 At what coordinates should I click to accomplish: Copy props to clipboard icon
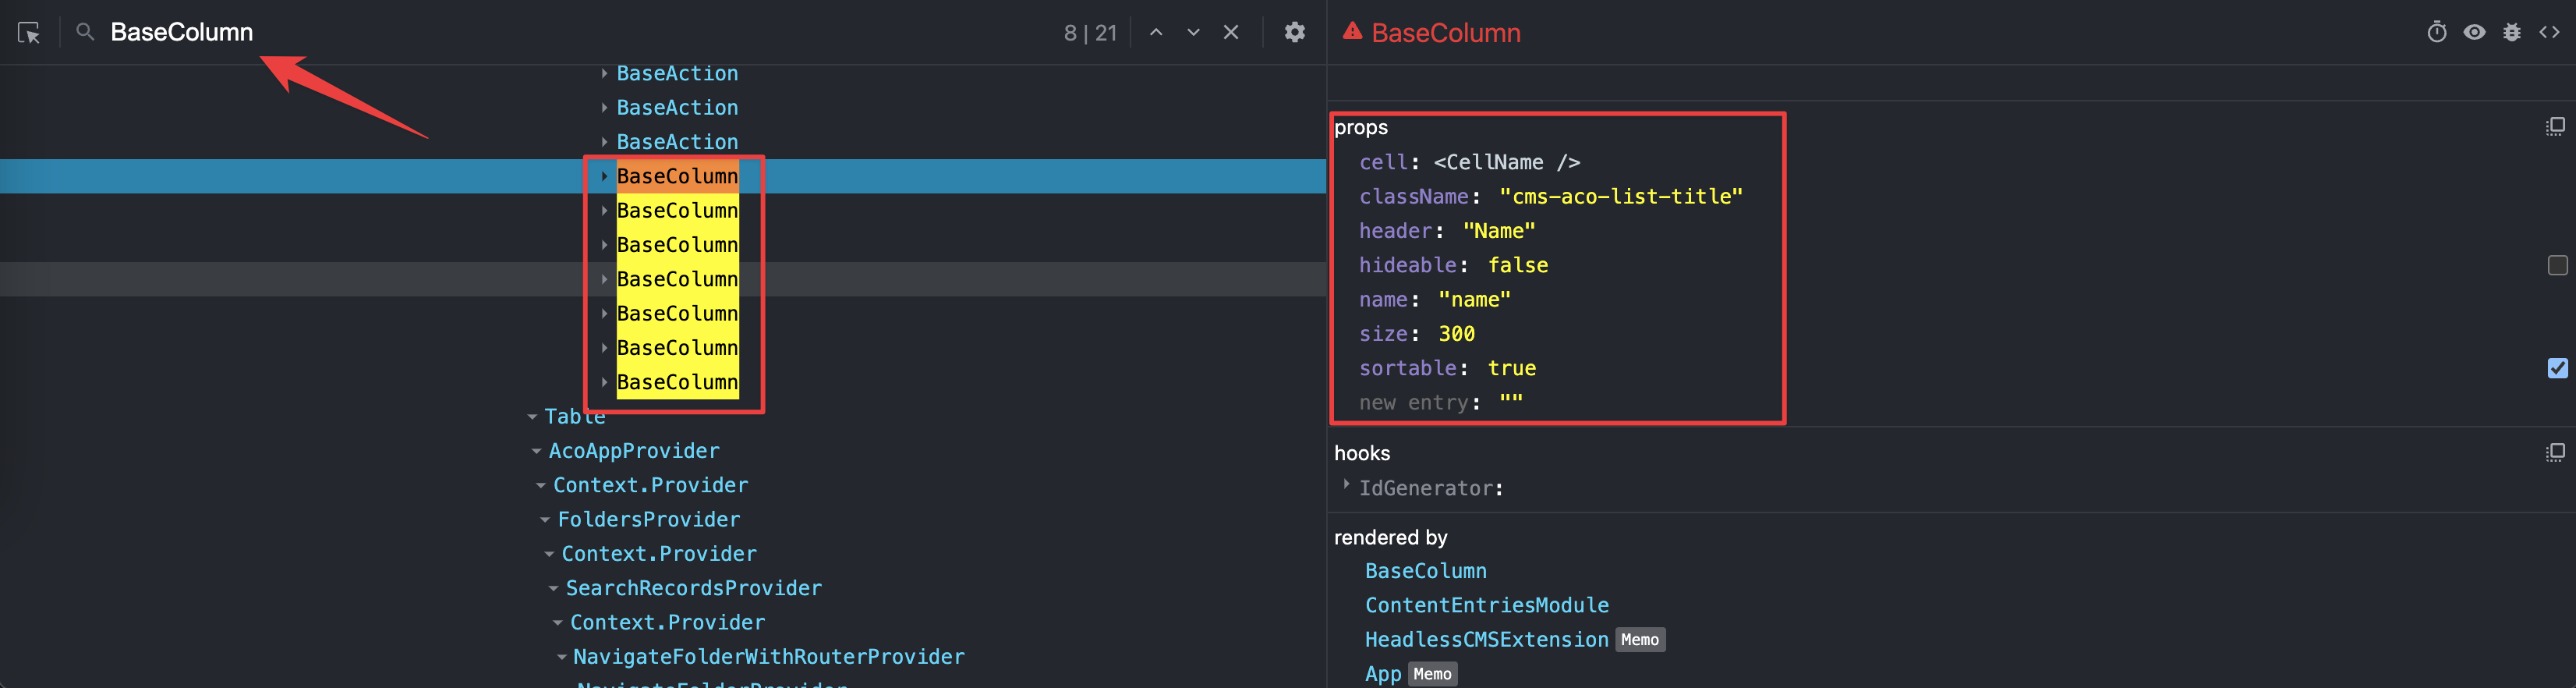[2555, 127]
